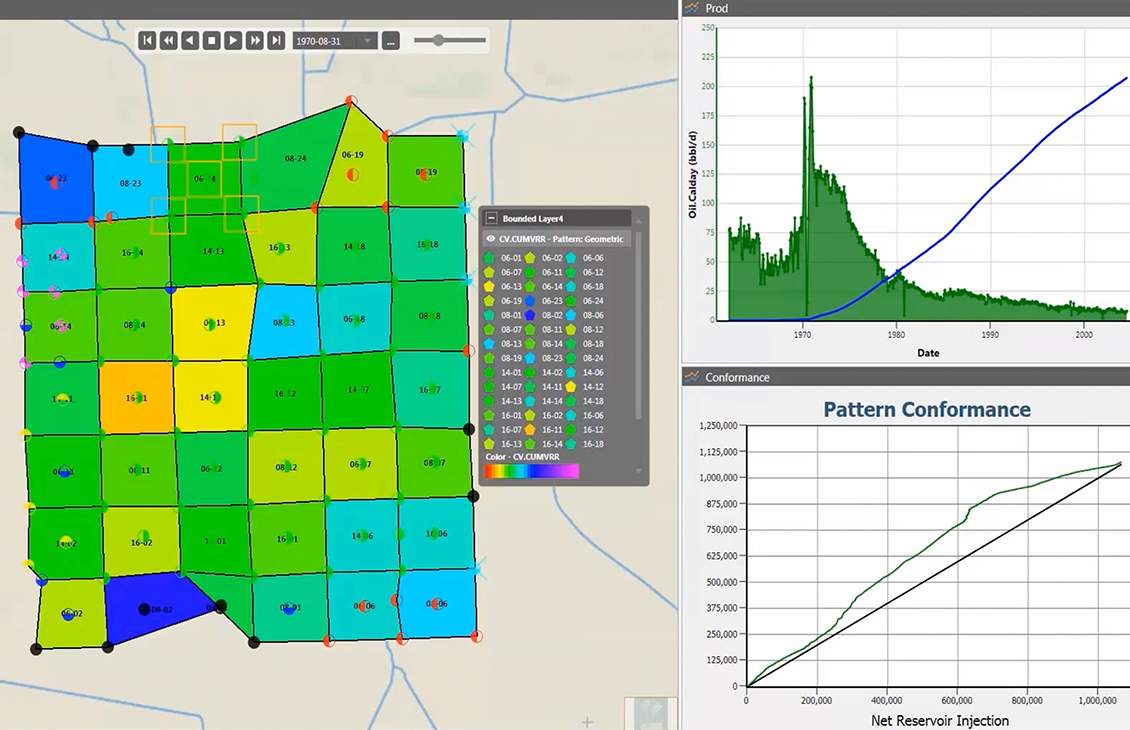Click the CV.CUMVRR color gradient bar
Image resolution: width=1130 pixels, height=730 pixels.
tap(532, 471)
